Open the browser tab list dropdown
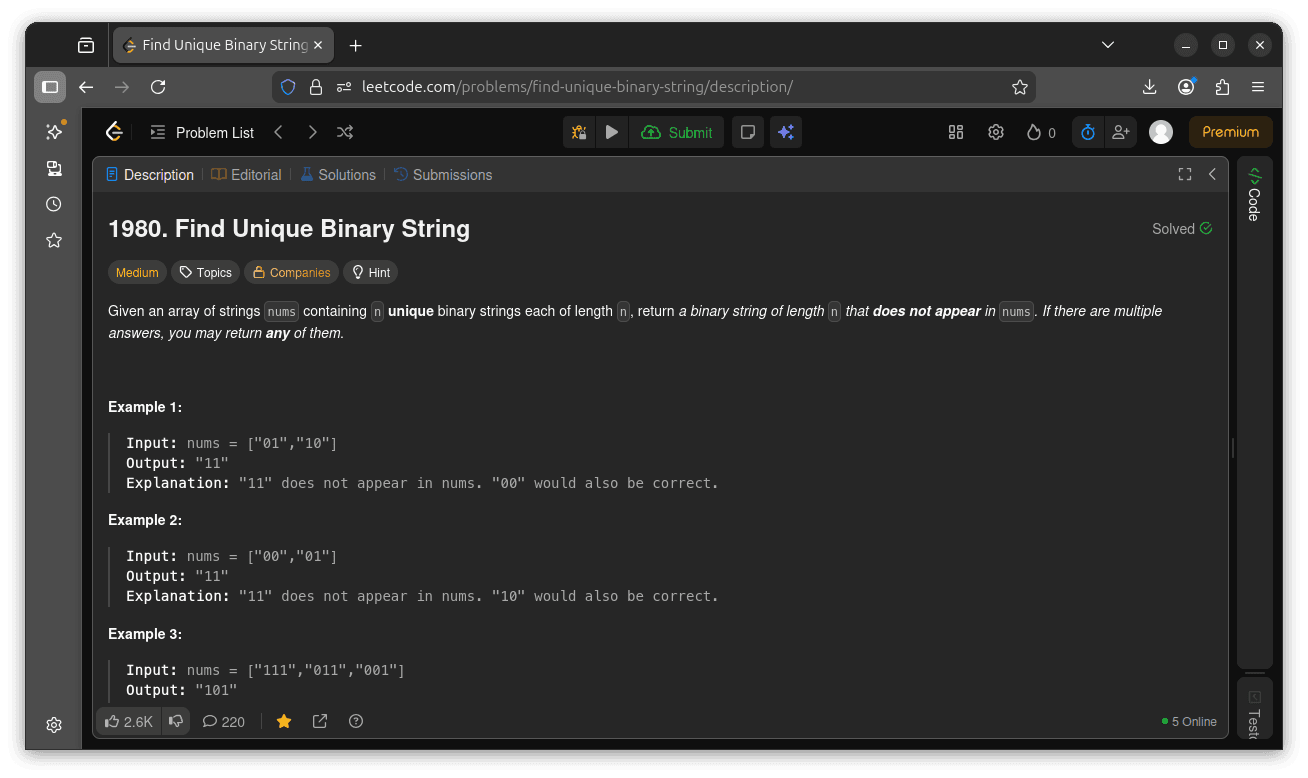The height and width of the screenshot is (778, 1308). (1107, 44)
